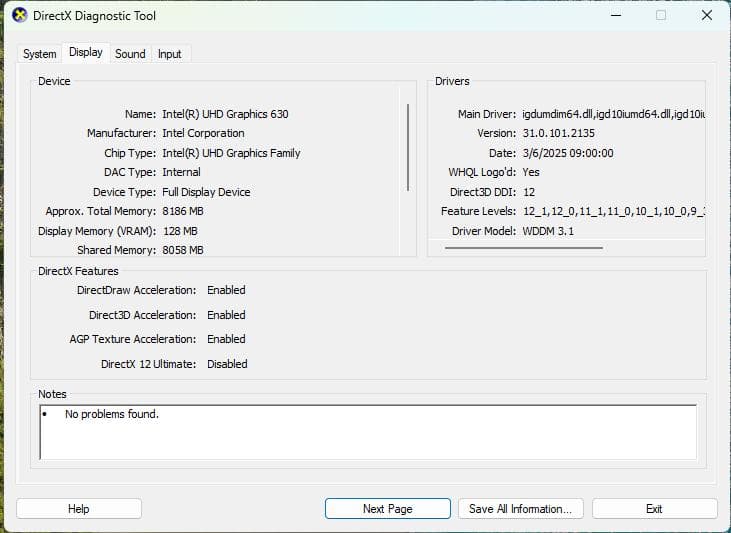Click the 'No problems found.' note

tap(112, 414)
